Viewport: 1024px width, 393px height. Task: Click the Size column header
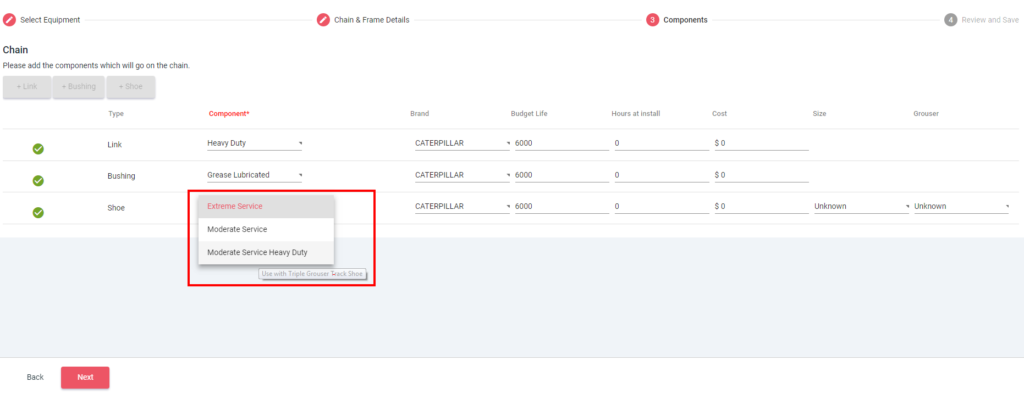pos(820,114)
